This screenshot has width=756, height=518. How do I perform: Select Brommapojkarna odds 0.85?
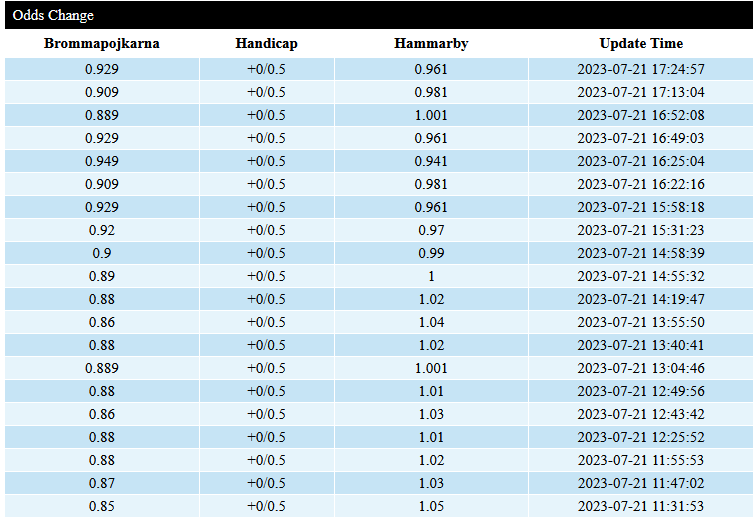point(102,506)
